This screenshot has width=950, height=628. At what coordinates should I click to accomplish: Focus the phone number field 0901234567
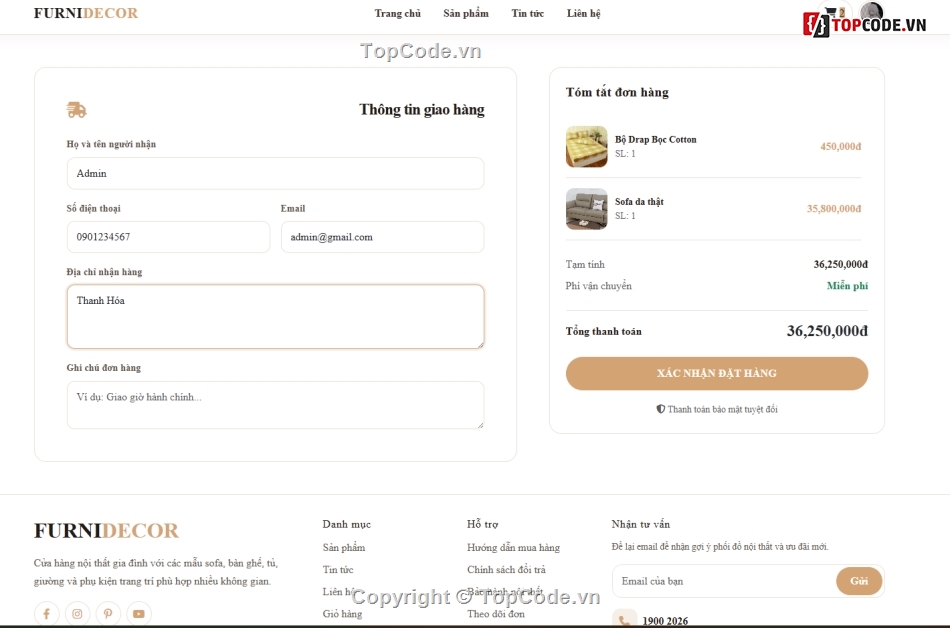coord(168,237)
